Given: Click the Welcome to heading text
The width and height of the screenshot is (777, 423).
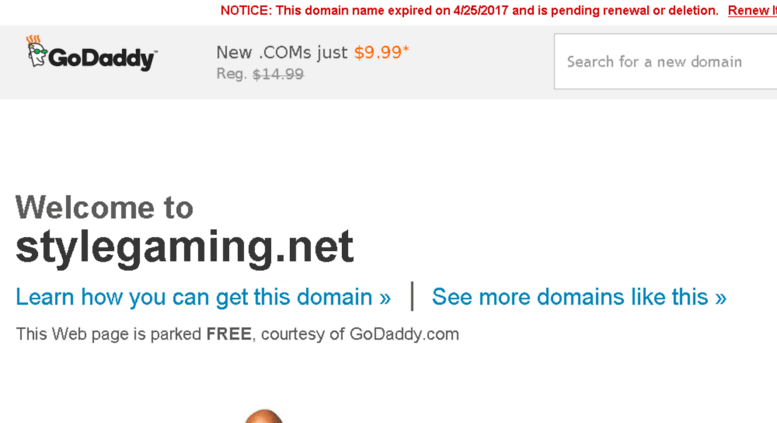Looking at the screenshot, I should tap(104, 207).
